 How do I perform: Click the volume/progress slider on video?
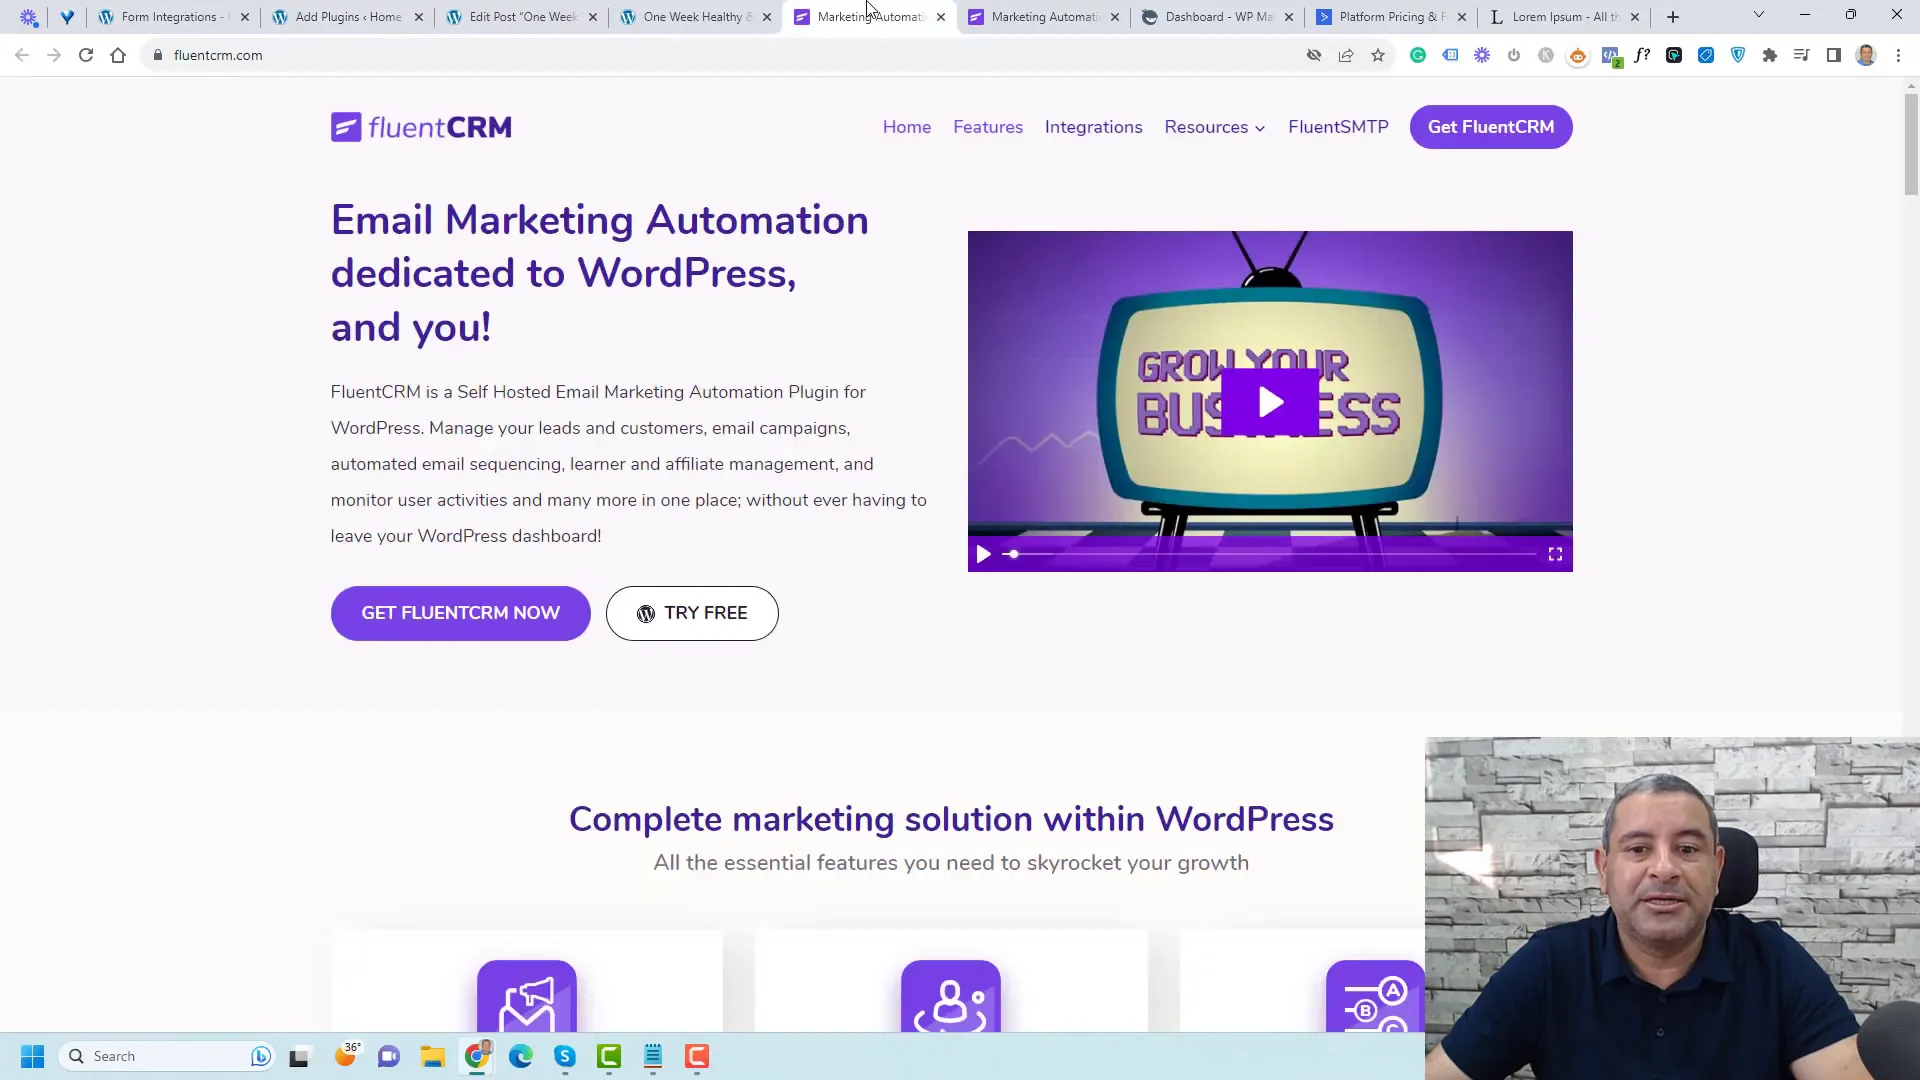[x=1013, y=555]
